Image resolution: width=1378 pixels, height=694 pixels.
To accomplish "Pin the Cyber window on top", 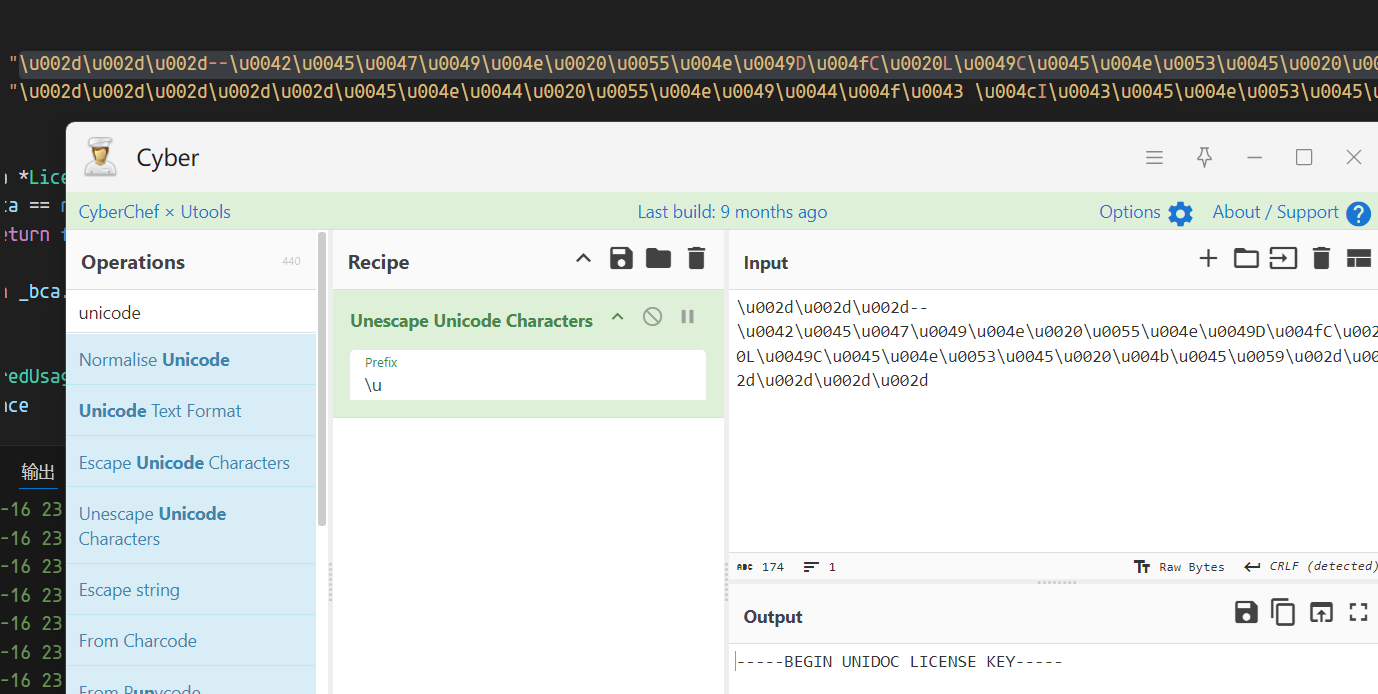I will (x=1204, y=157).
